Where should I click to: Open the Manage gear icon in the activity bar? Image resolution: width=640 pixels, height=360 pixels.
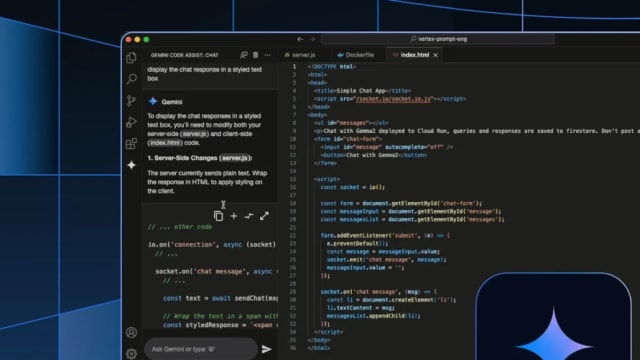tap(131, 353)
